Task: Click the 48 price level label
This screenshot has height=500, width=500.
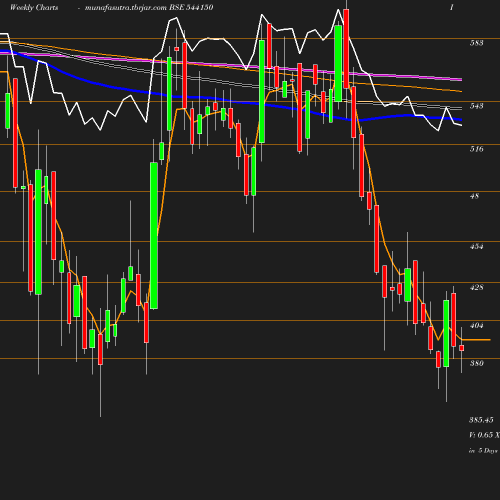Action: tap(474, 196)
